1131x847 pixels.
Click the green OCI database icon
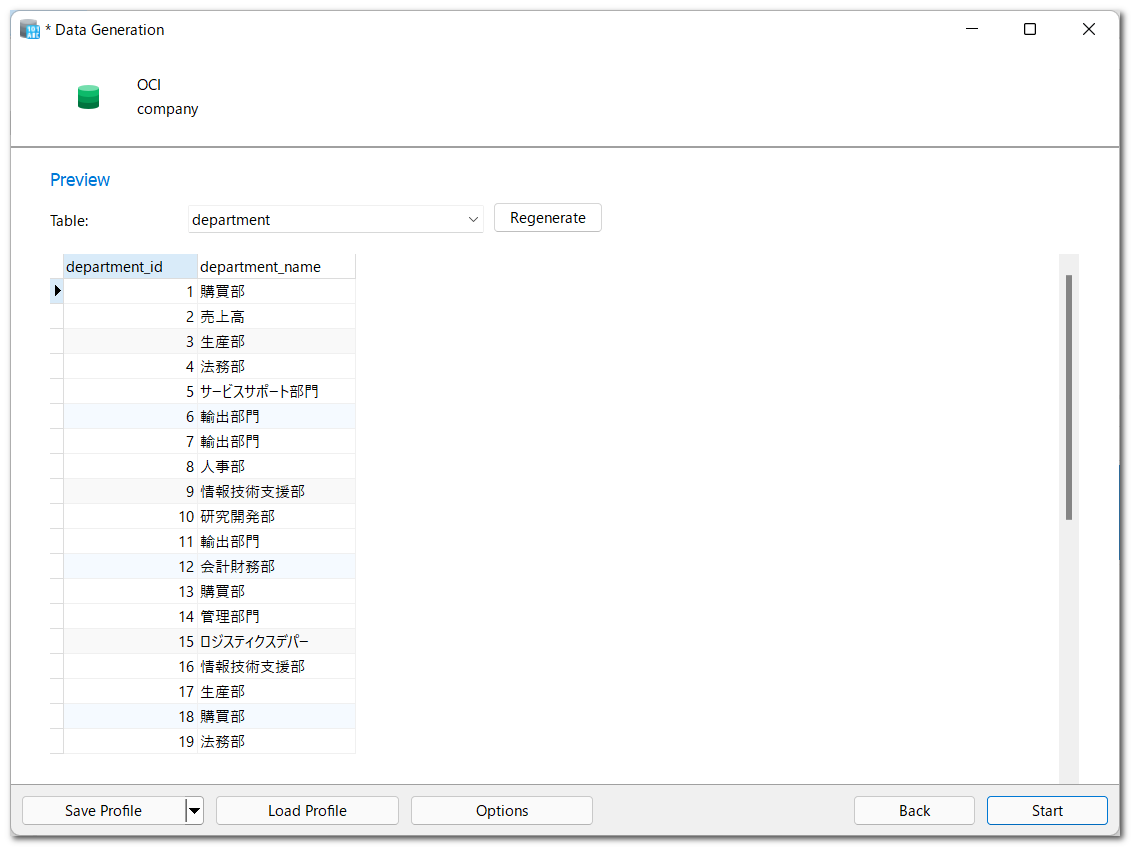click(88, 97)
